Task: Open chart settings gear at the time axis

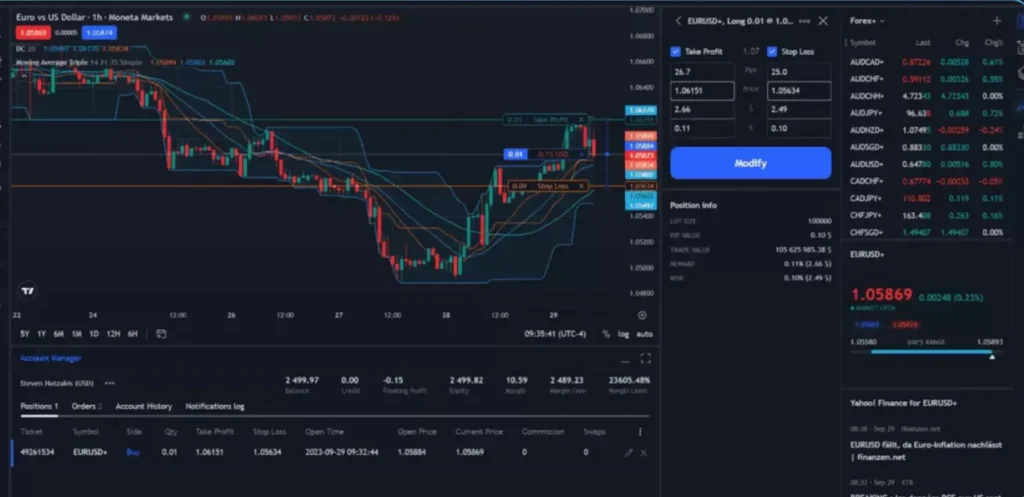Action: pyautogui.click(x=642, y=315)
